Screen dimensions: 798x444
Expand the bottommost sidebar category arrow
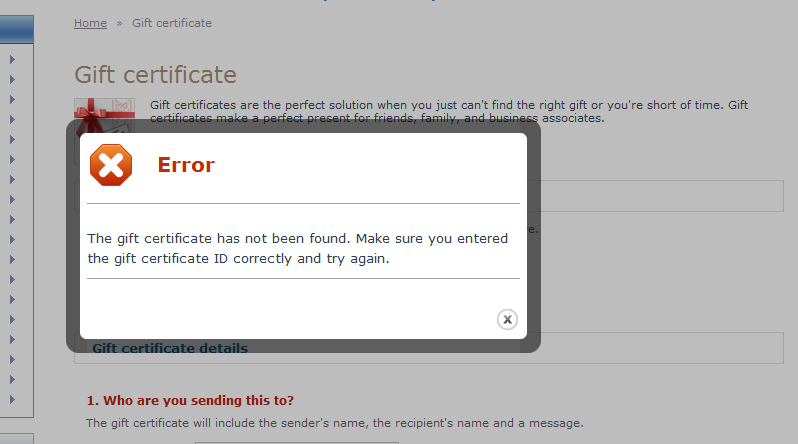coord(12,399)
